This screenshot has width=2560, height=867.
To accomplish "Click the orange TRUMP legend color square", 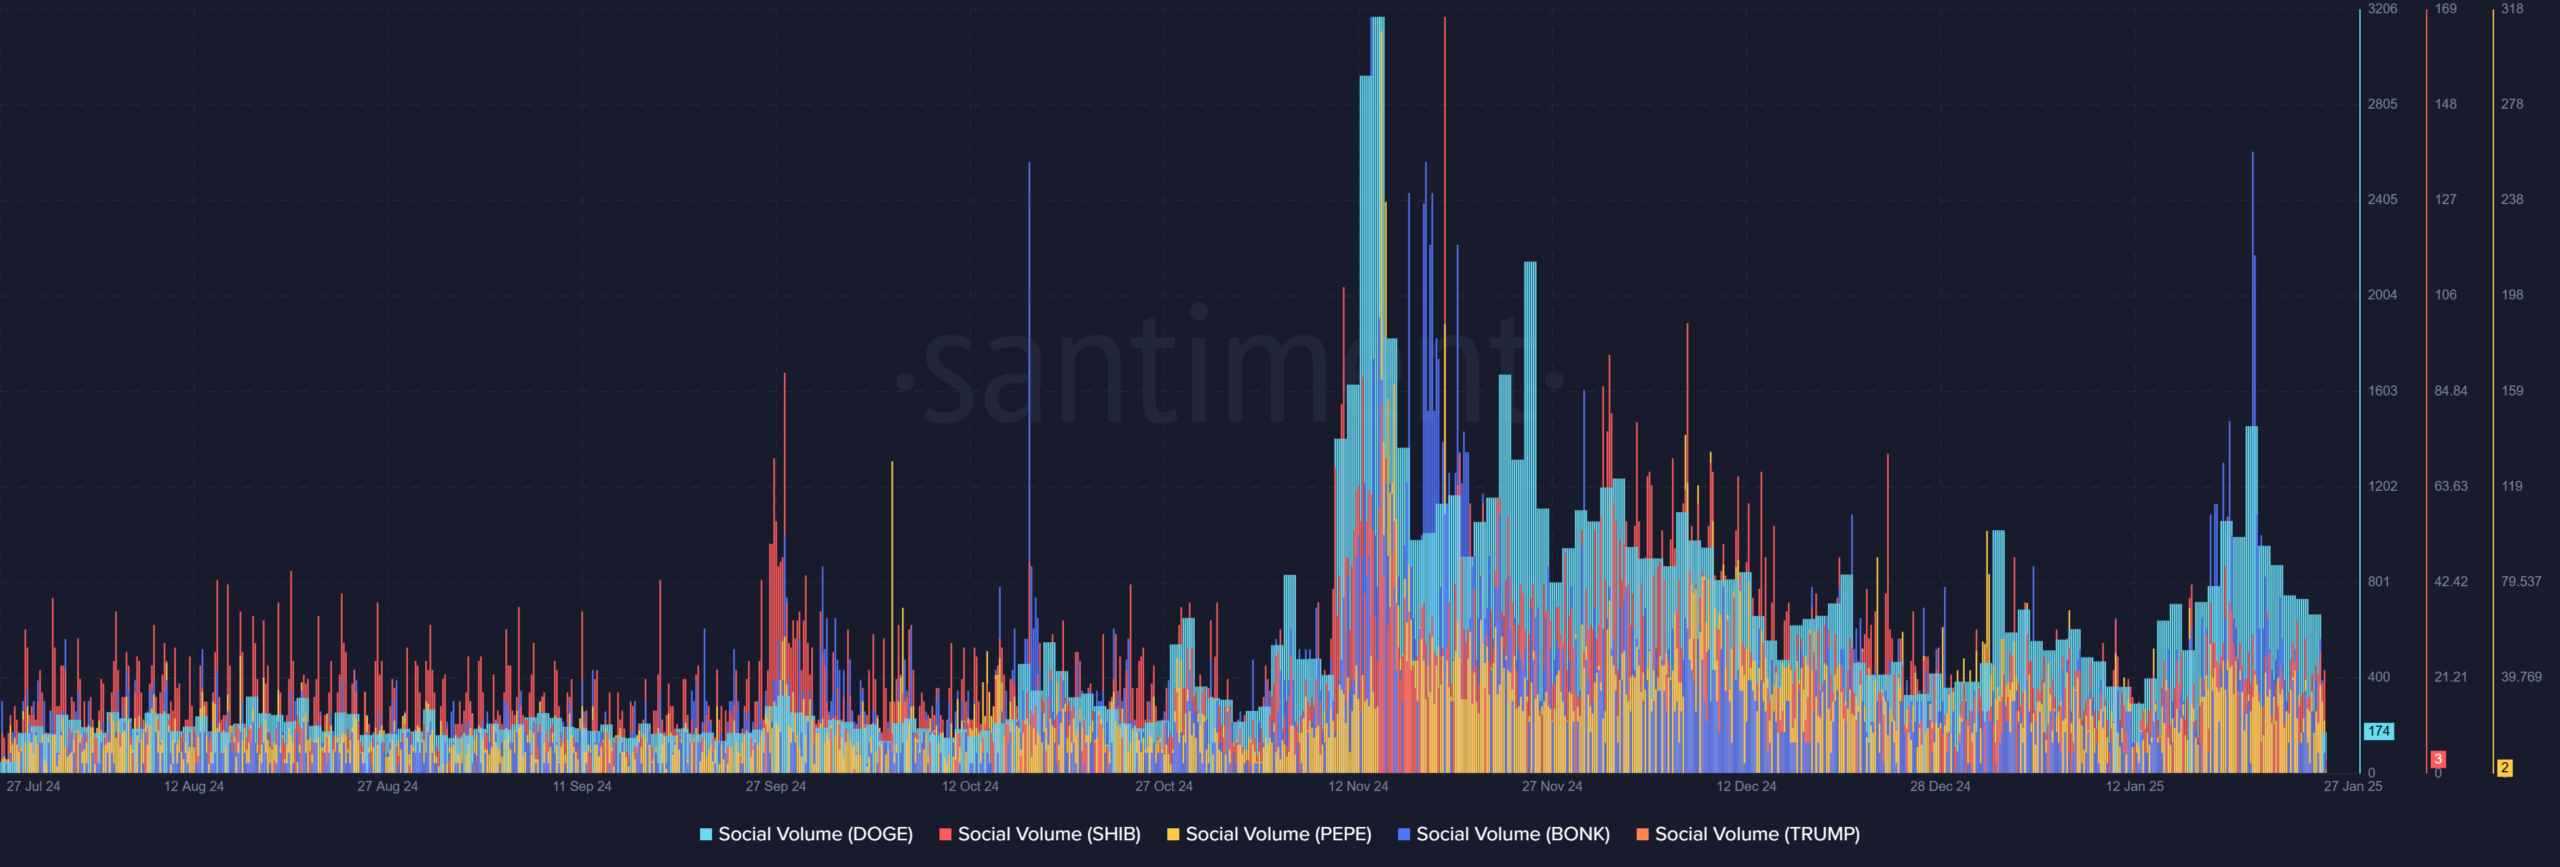I will pos(1642,834).
